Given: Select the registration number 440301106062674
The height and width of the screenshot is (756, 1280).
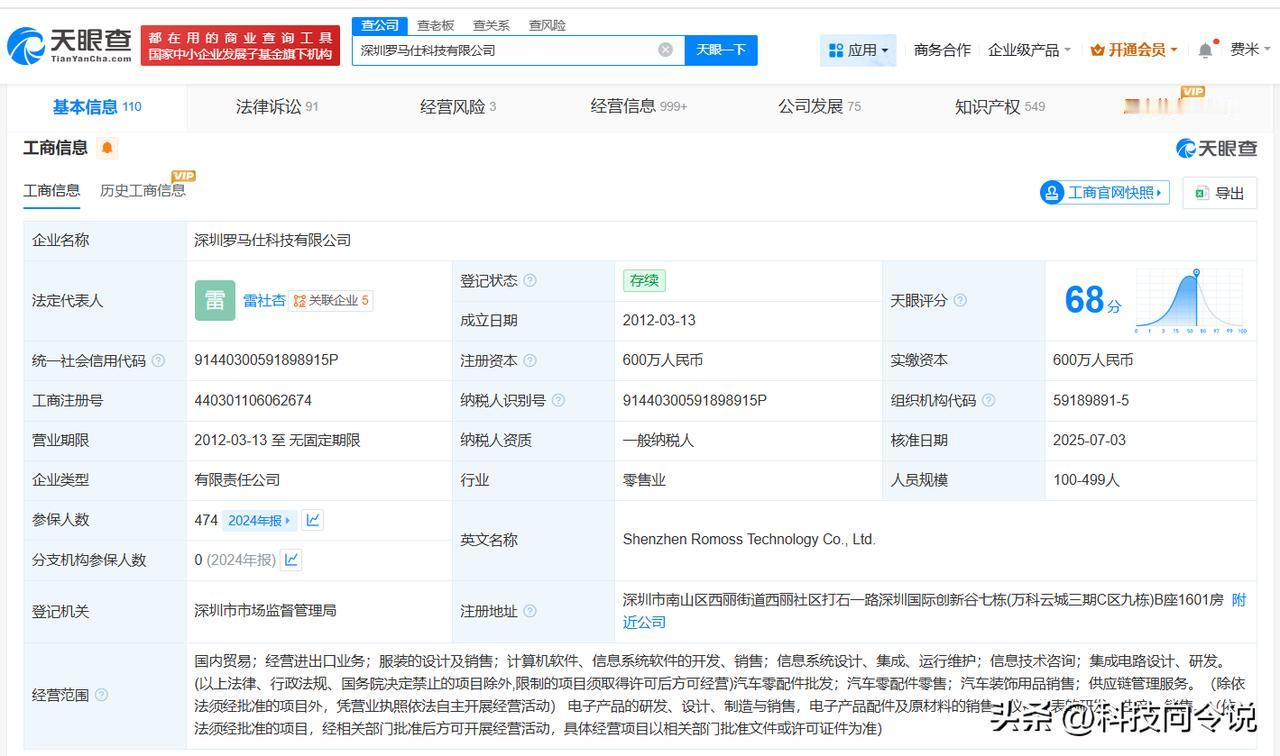Looking at the screenshot, I should point(253,400).
